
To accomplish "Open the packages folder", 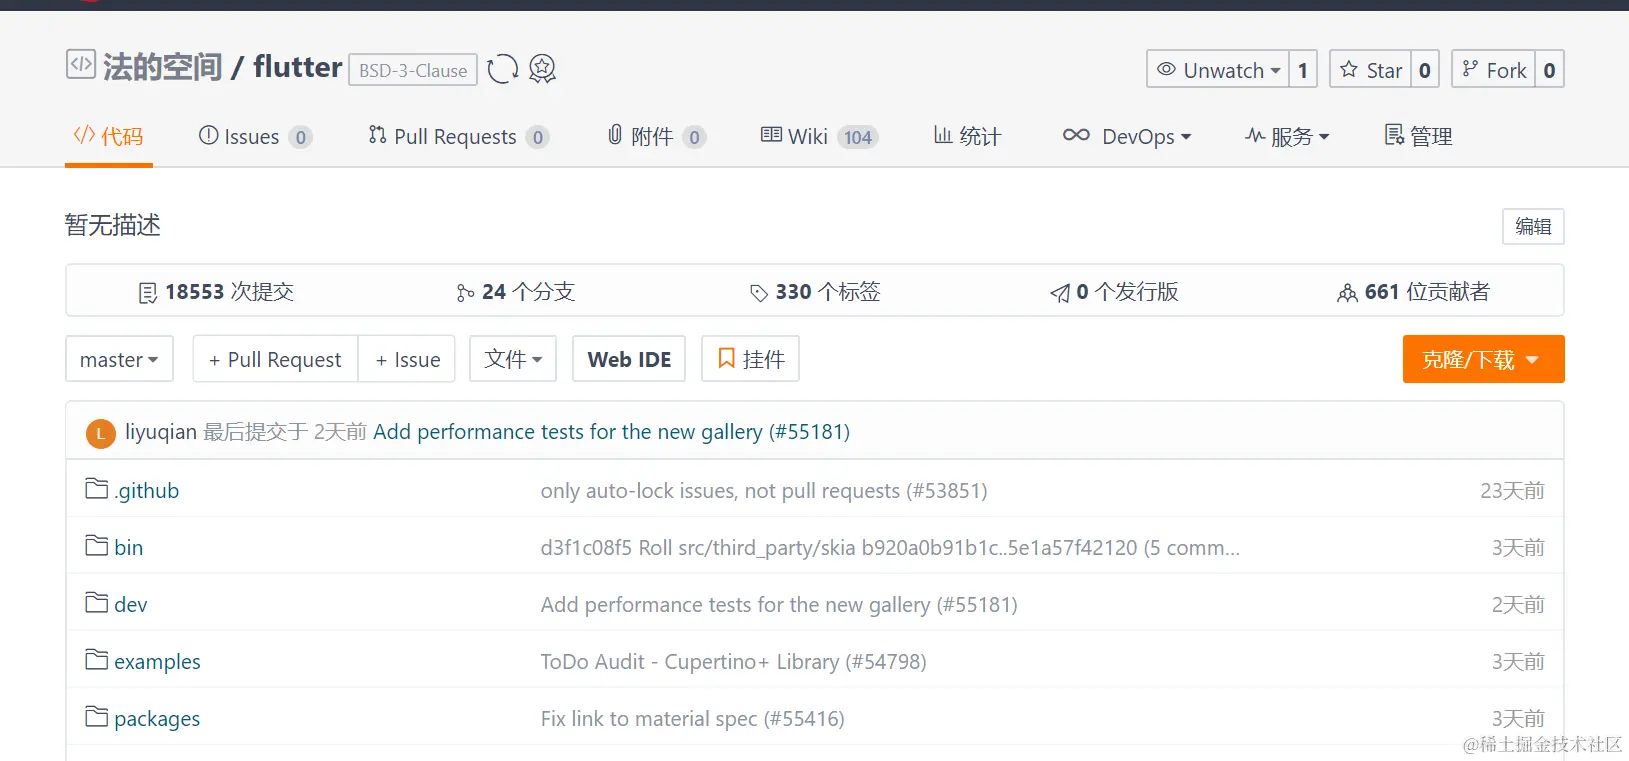I will click(x=157, y=718).
